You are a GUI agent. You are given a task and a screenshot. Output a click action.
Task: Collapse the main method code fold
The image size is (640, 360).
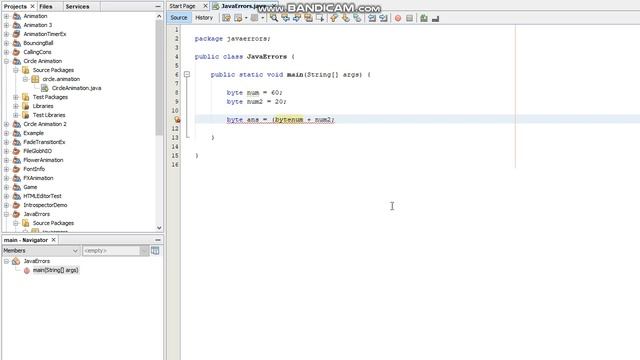coord(187,74)
